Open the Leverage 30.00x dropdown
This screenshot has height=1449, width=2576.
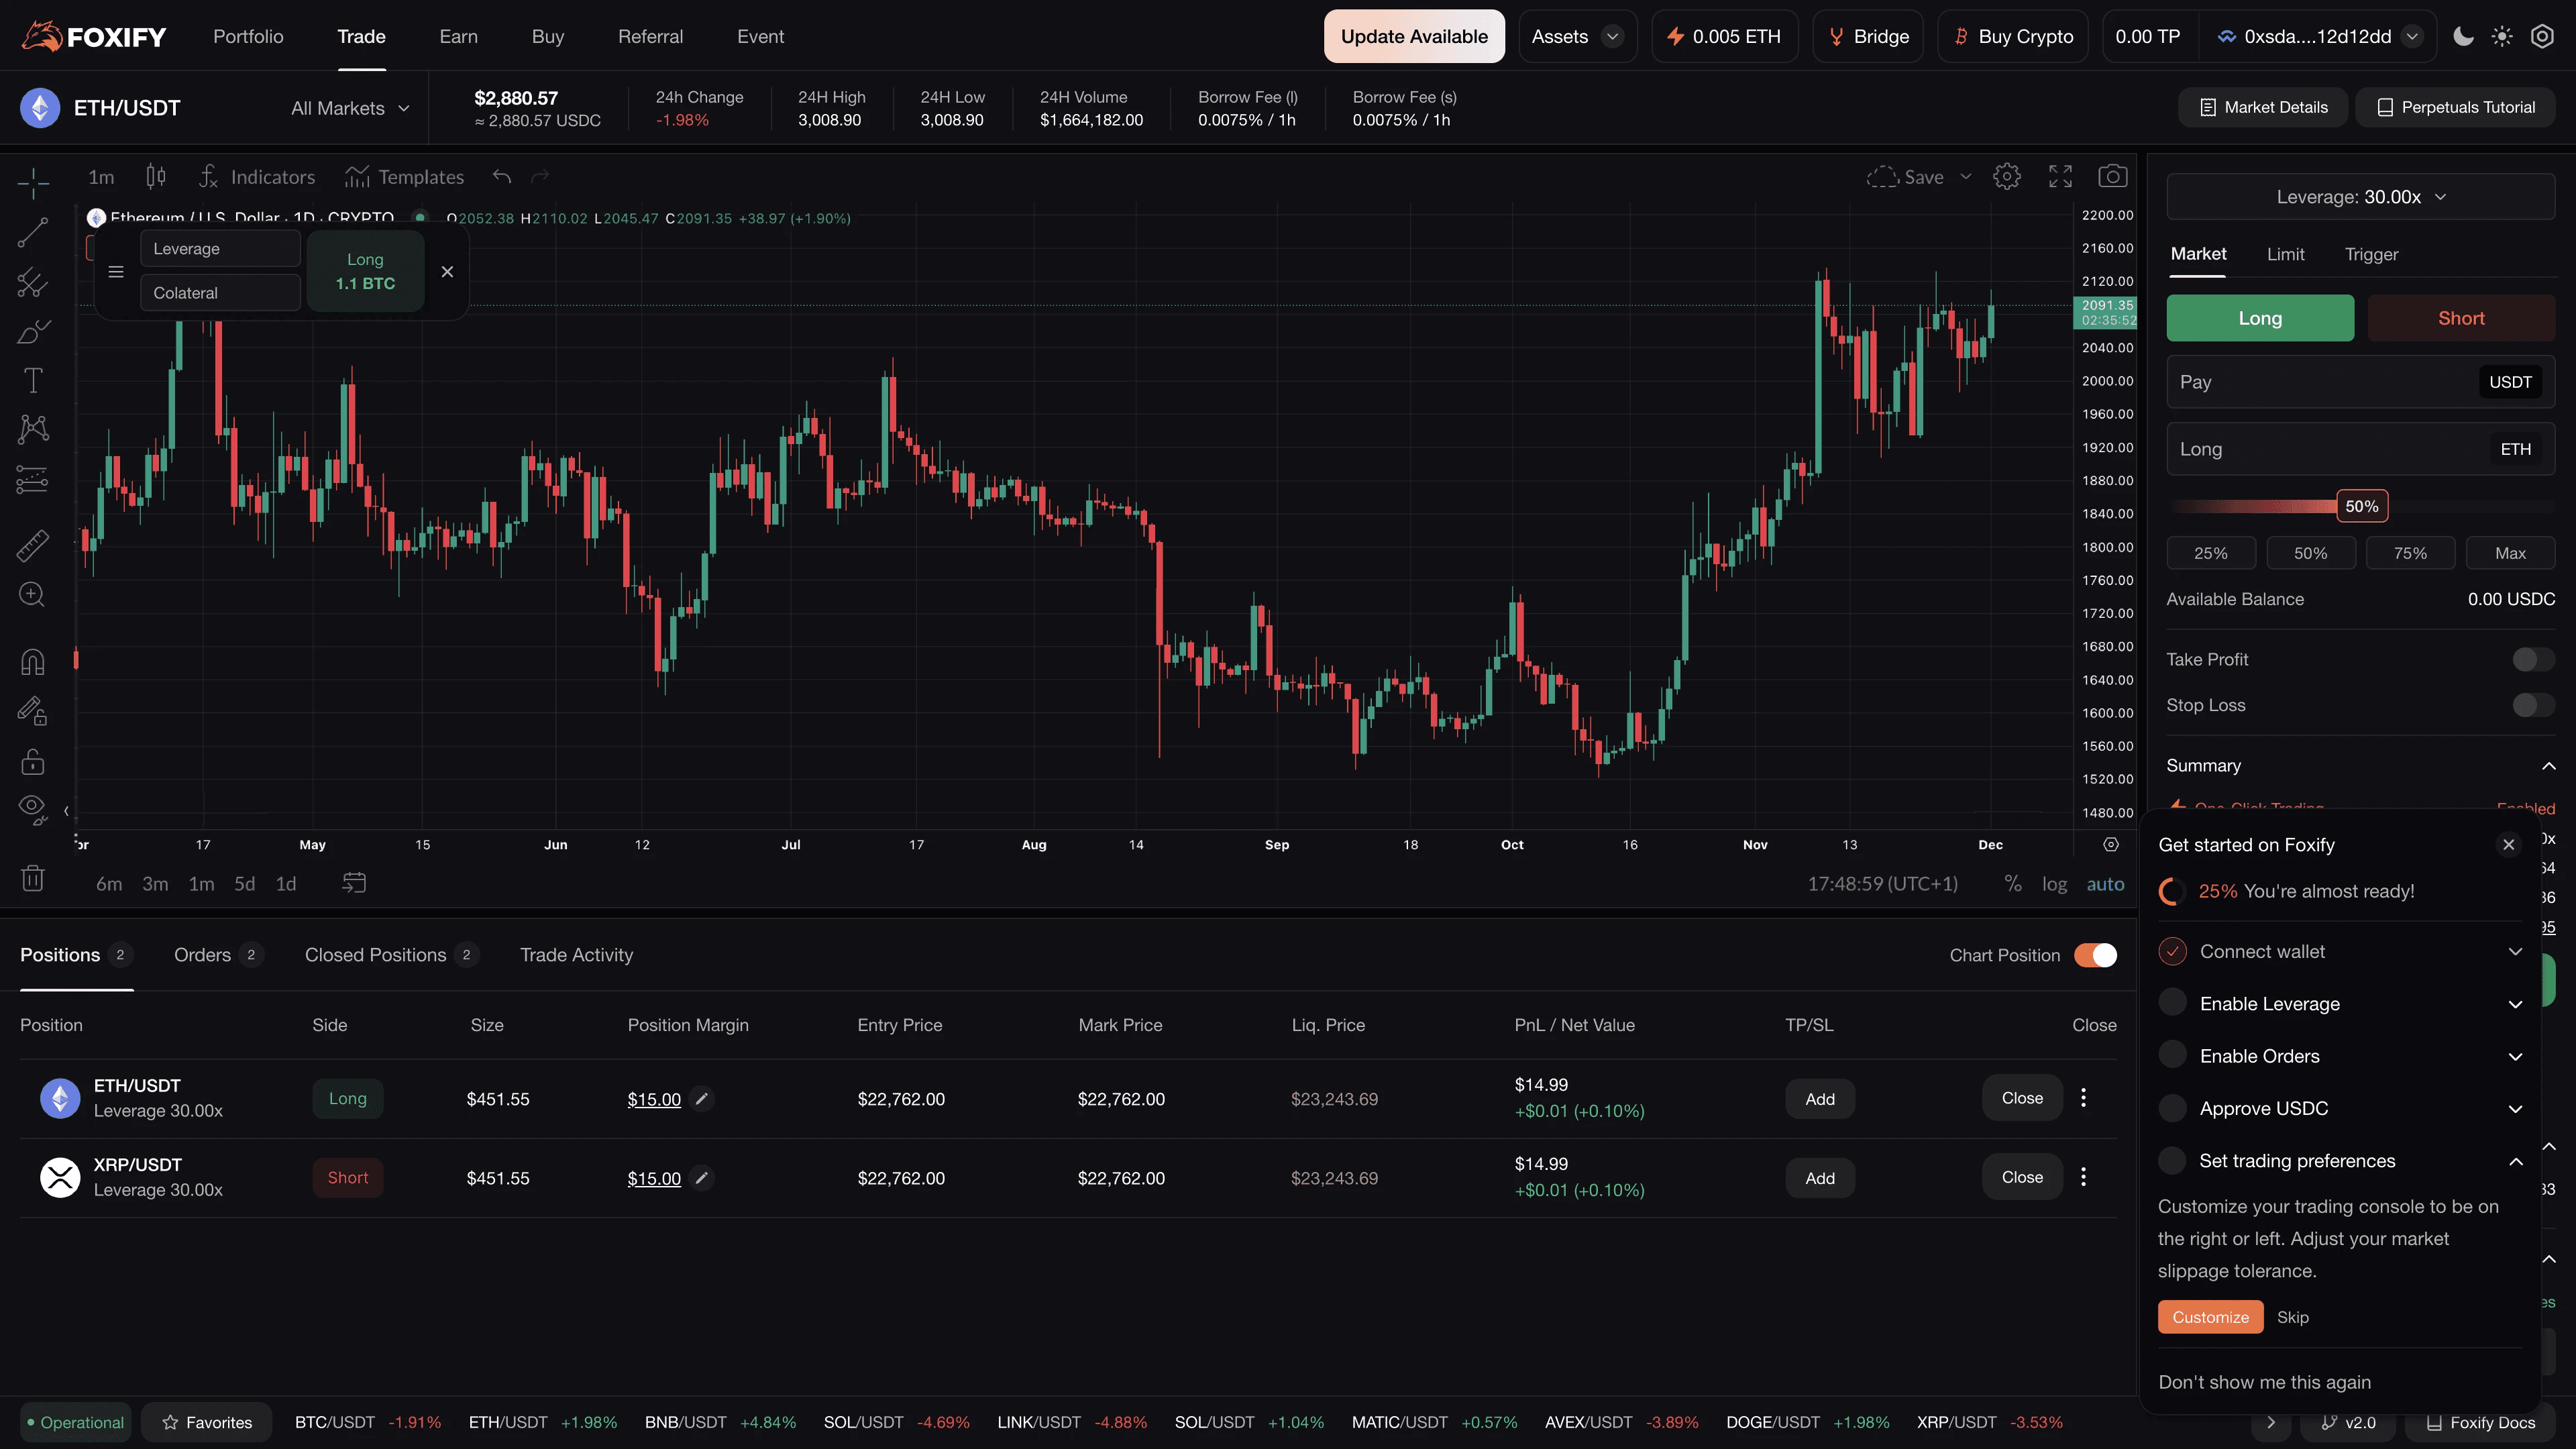[x=2360, y=197]
